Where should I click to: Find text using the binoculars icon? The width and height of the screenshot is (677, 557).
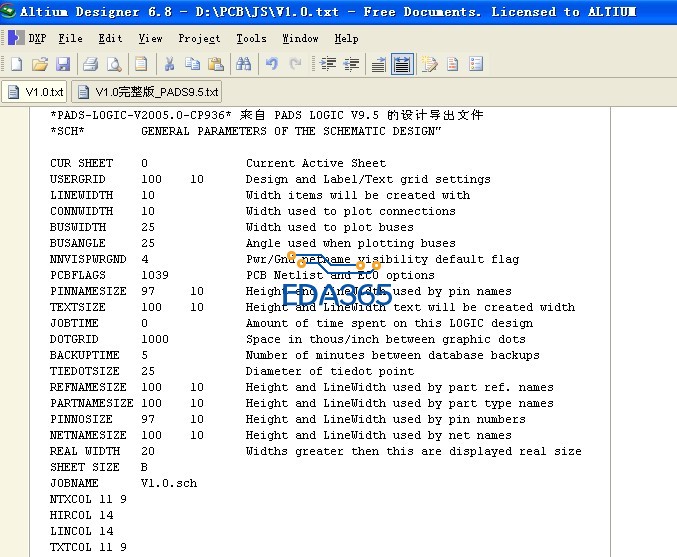244,64
